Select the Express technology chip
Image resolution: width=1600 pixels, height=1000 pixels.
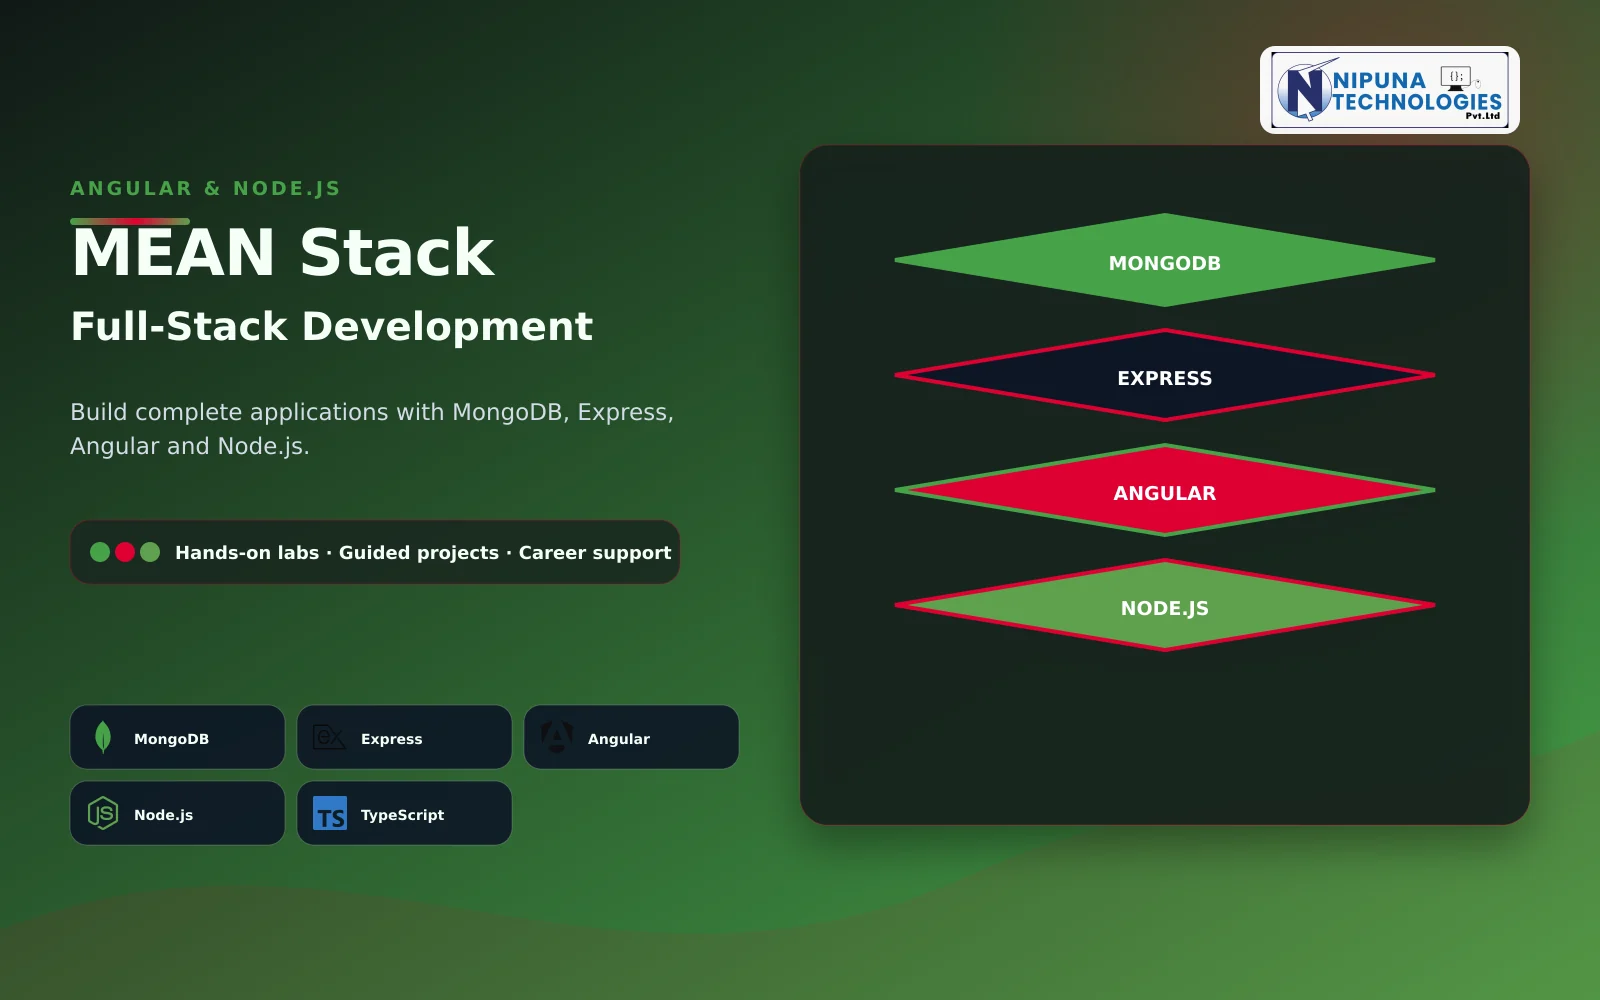[404, 737]
